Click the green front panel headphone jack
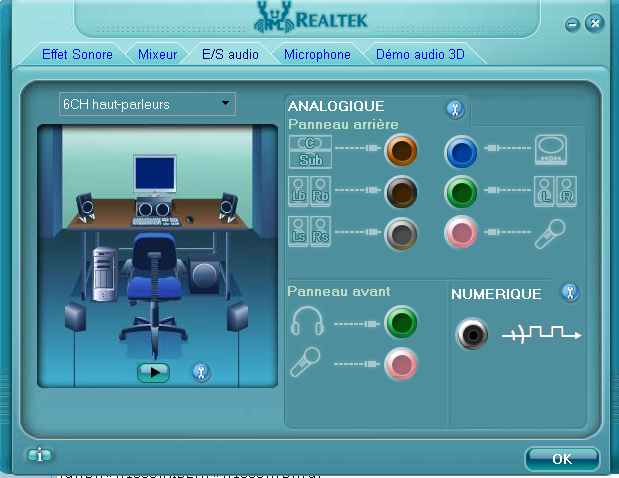Screen dimensions: 619x478 [401, 322]
